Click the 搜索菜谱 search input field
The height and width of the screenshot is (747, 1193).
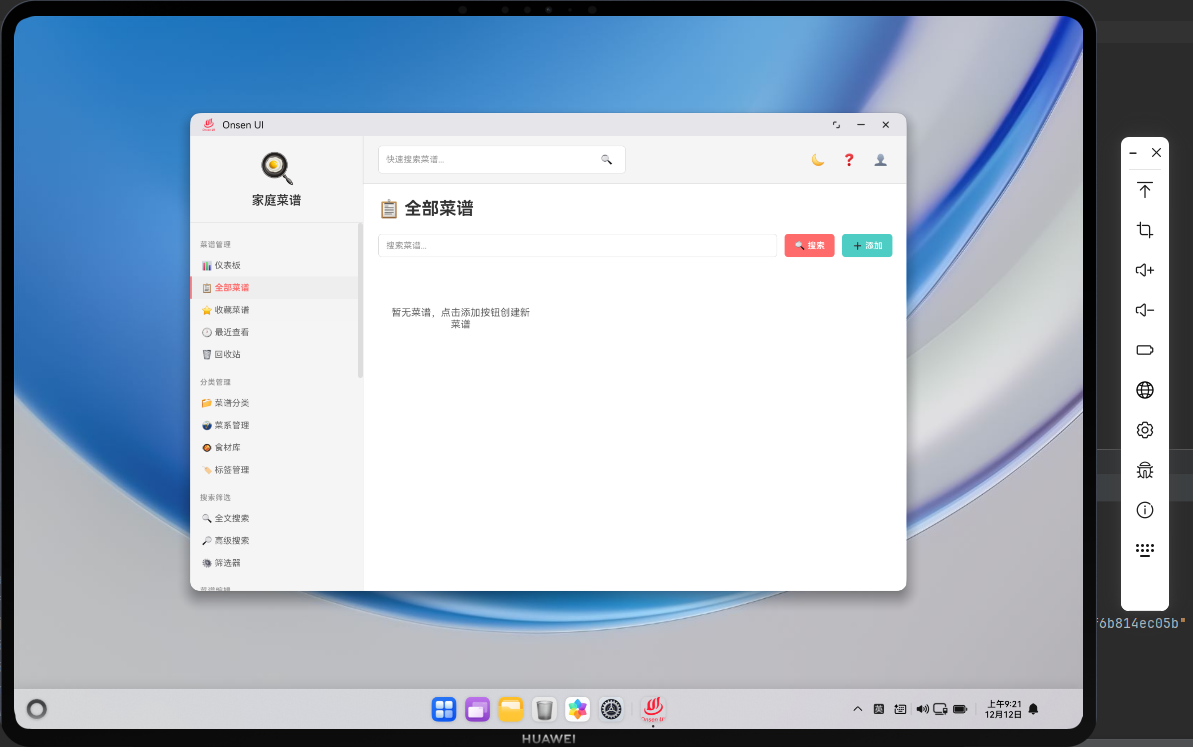click(577, 245)
